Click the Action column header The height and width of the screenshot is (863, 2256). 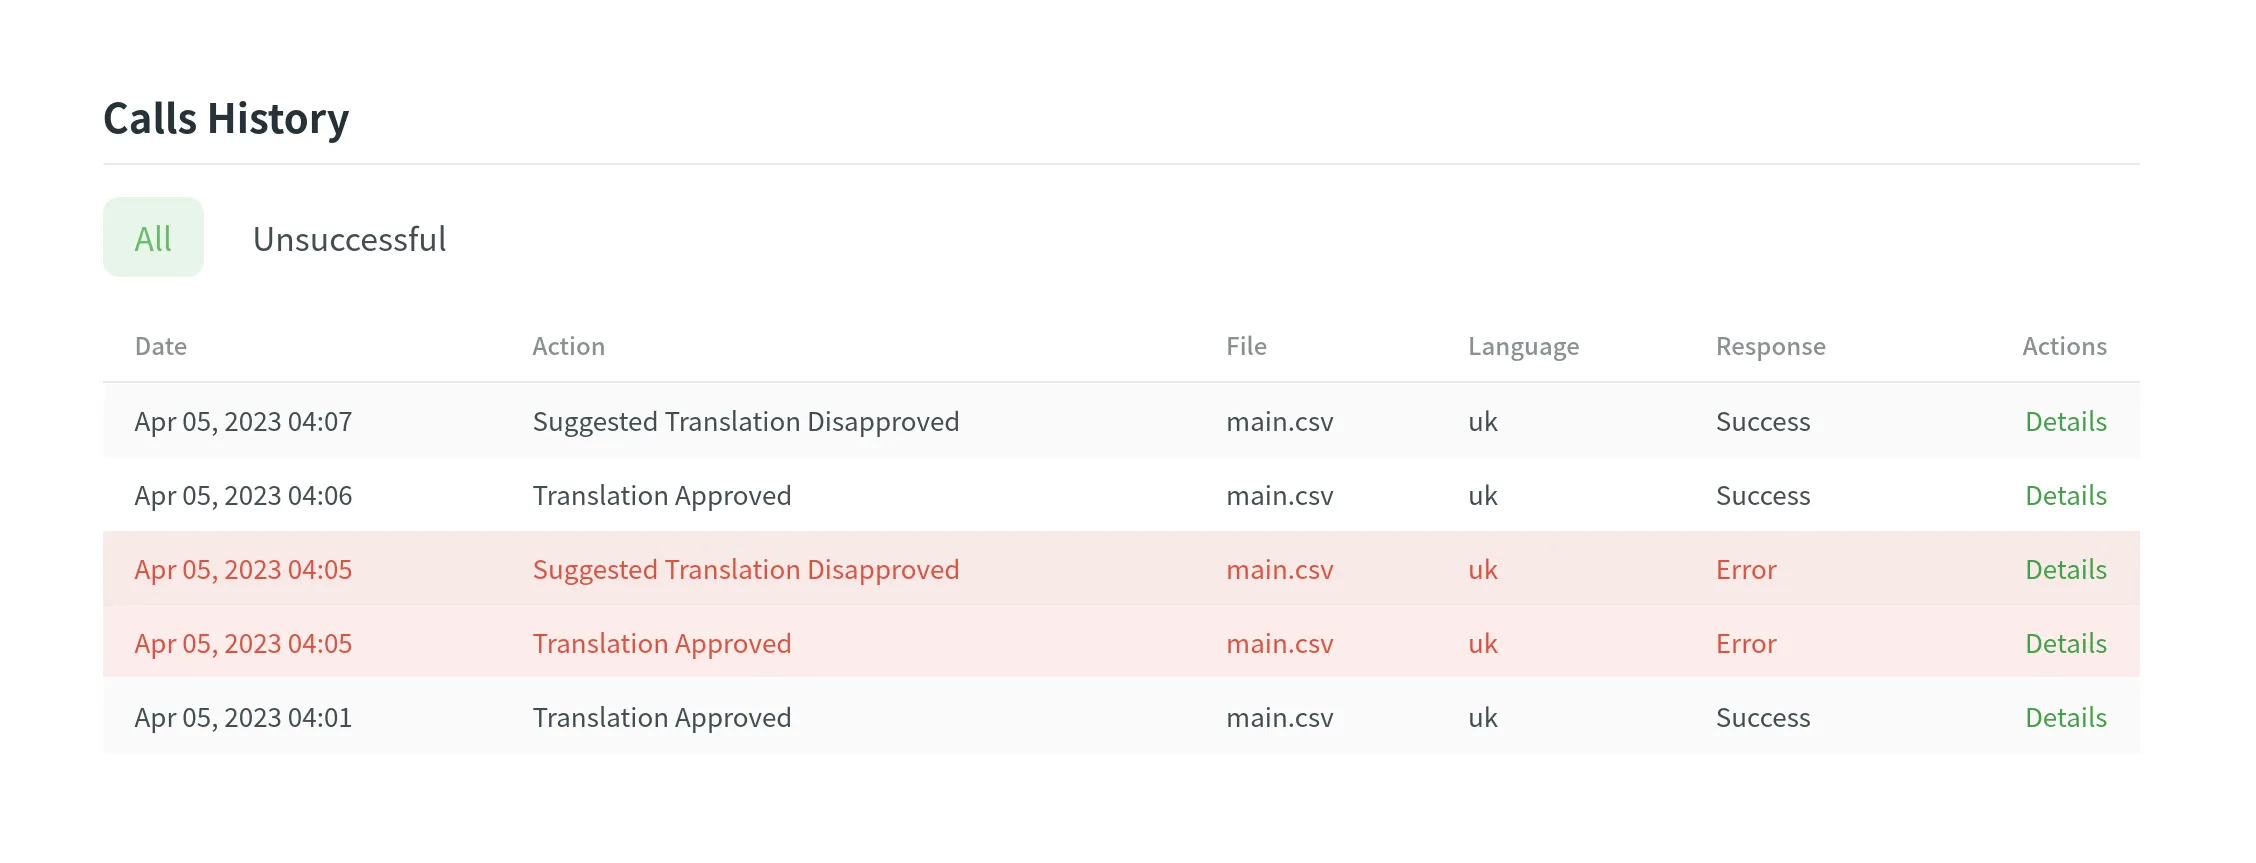pyautogui.click(x=568, y=346)
